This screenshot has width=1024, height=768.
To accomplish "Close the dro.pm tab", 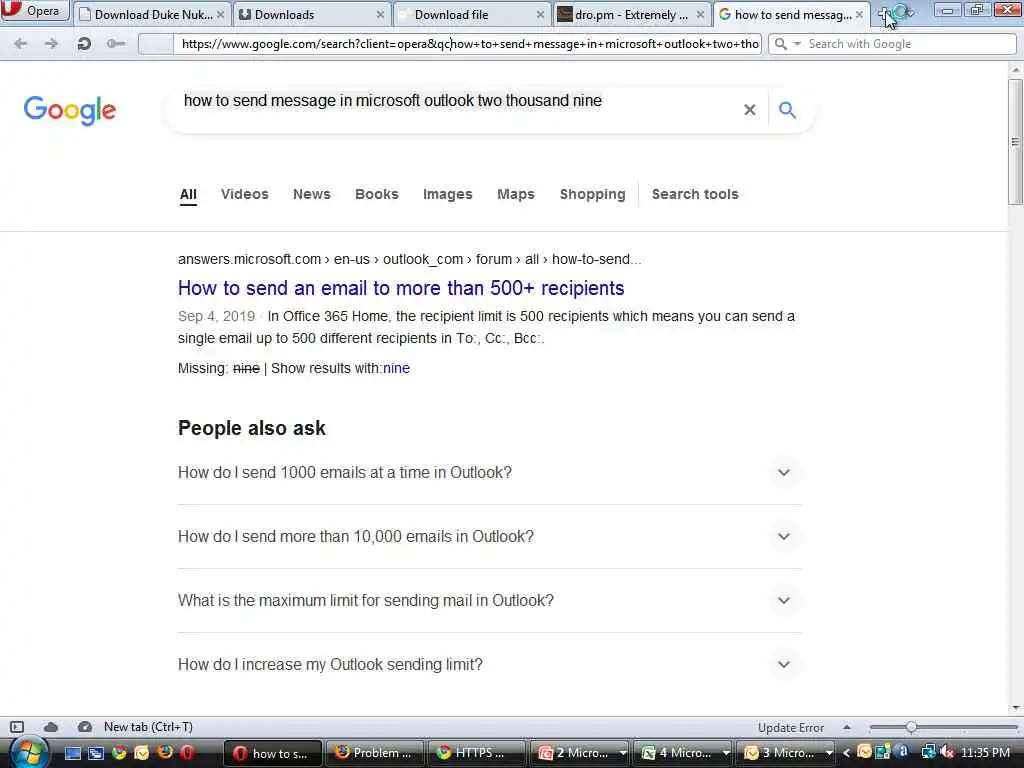I will pyautogui.click(x=700, y=14).
